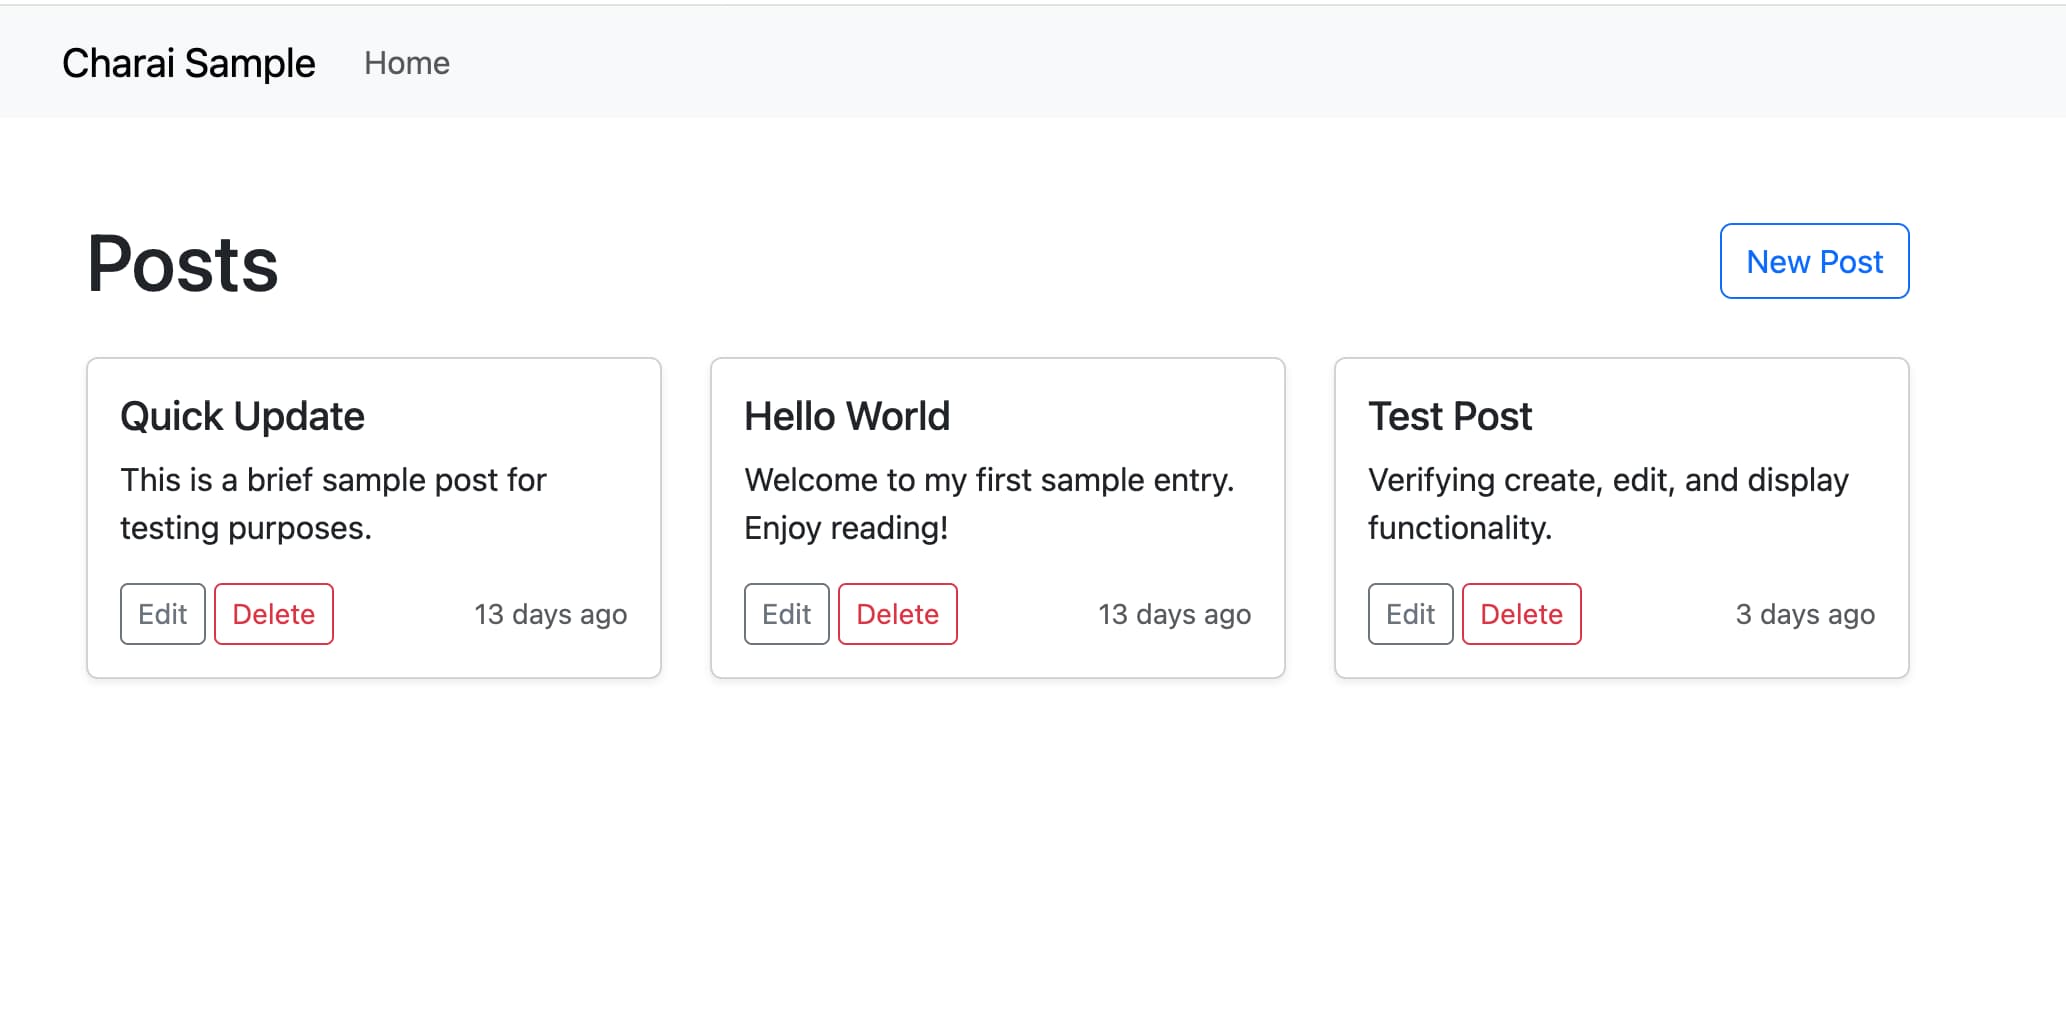The image size is (2066, 1016).
Task: Select the Hello World card title
Action: point(847,416)
